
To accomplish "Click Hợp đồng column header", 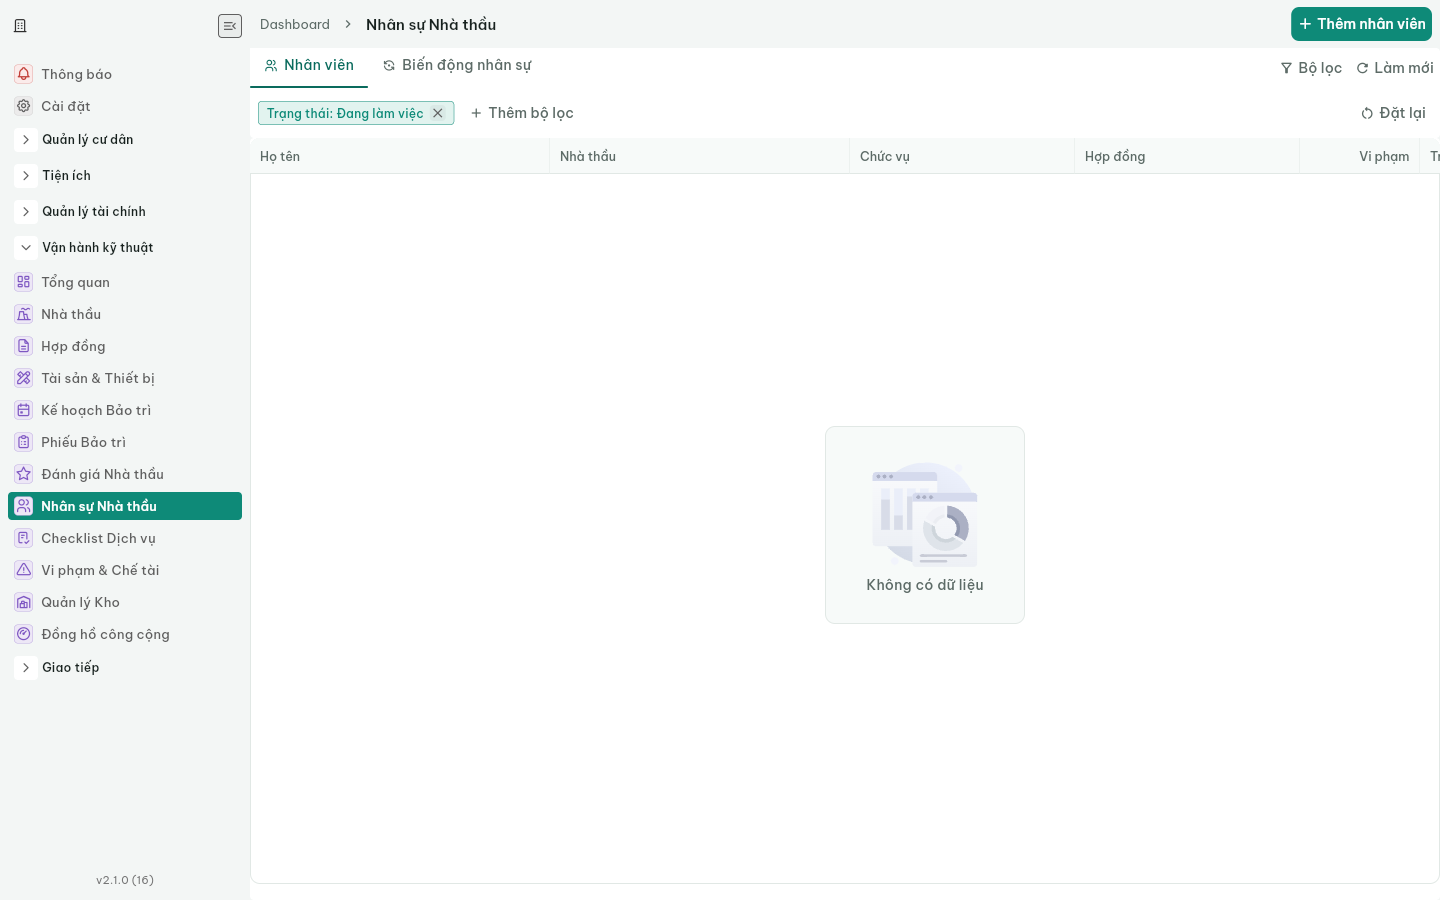I will point(1187,156).
